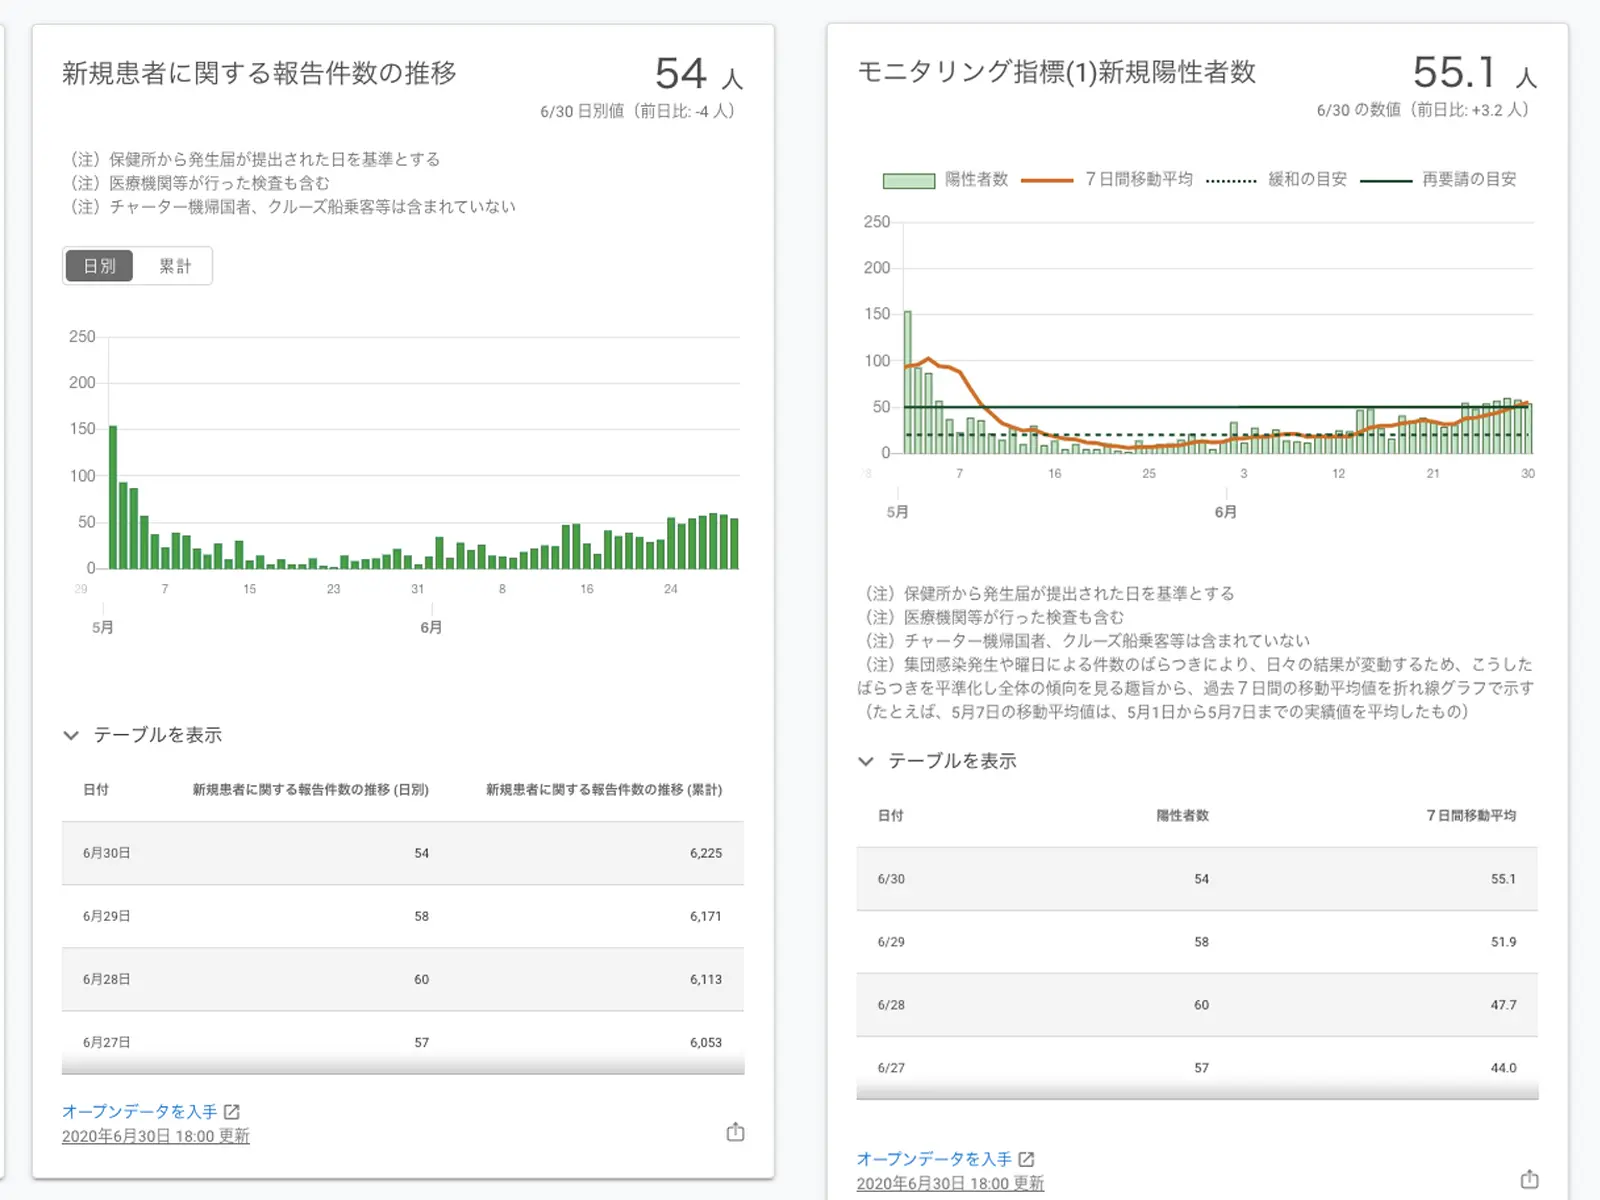The width and height of the screenshot is (1600, 1200).
Task: Click cumulative value 6,225 in table
Action: pos(705,853)
